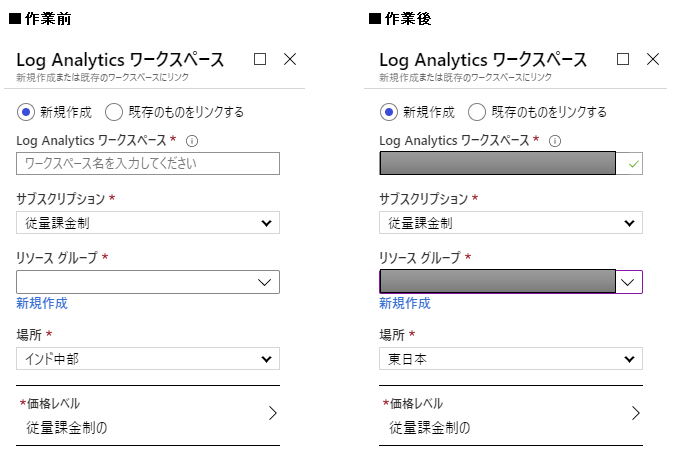
Task: Expand empty リソース グループ dropdown in before panel
Action: click(148, 282)
